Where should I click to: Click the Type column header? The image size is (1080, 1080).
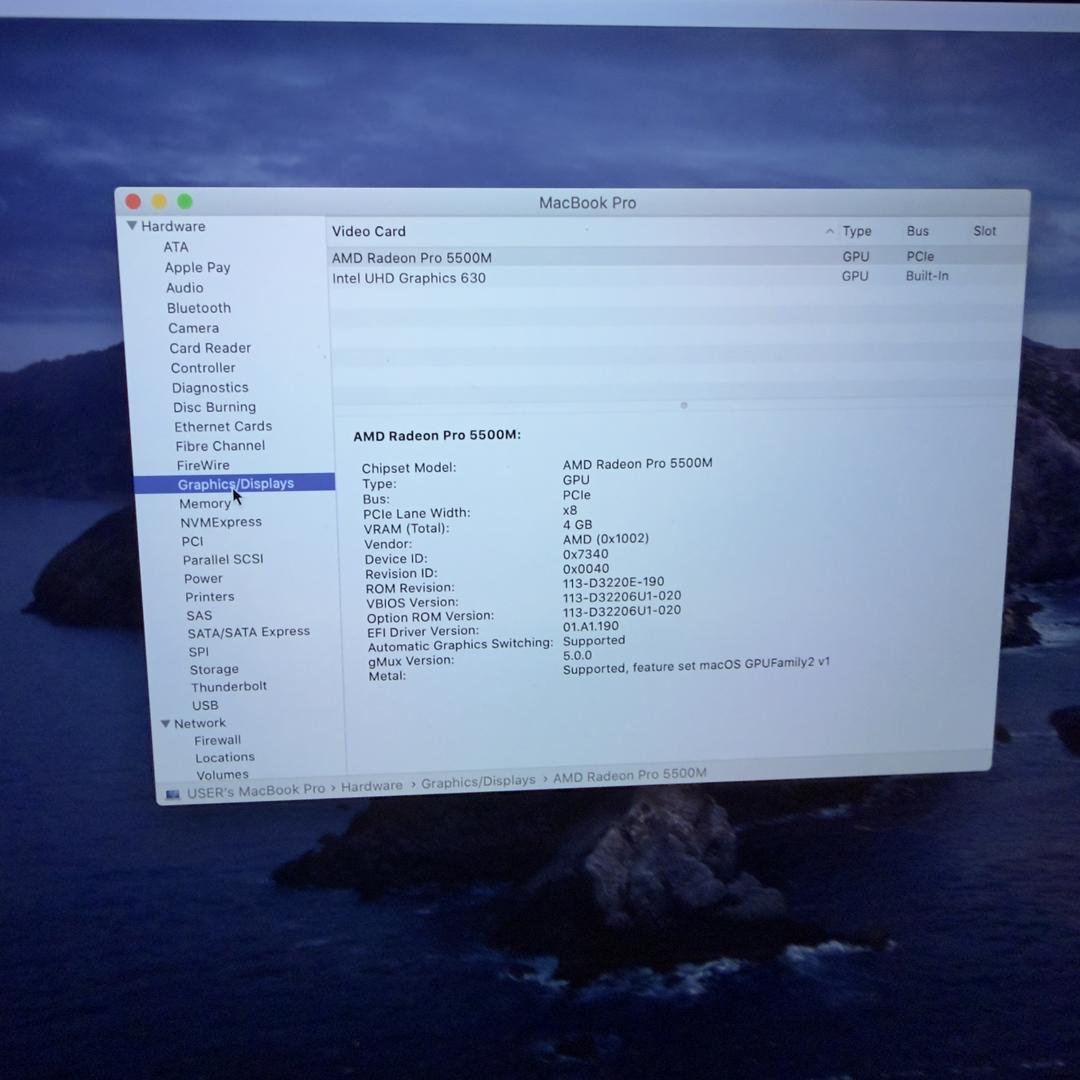(857, 231)
